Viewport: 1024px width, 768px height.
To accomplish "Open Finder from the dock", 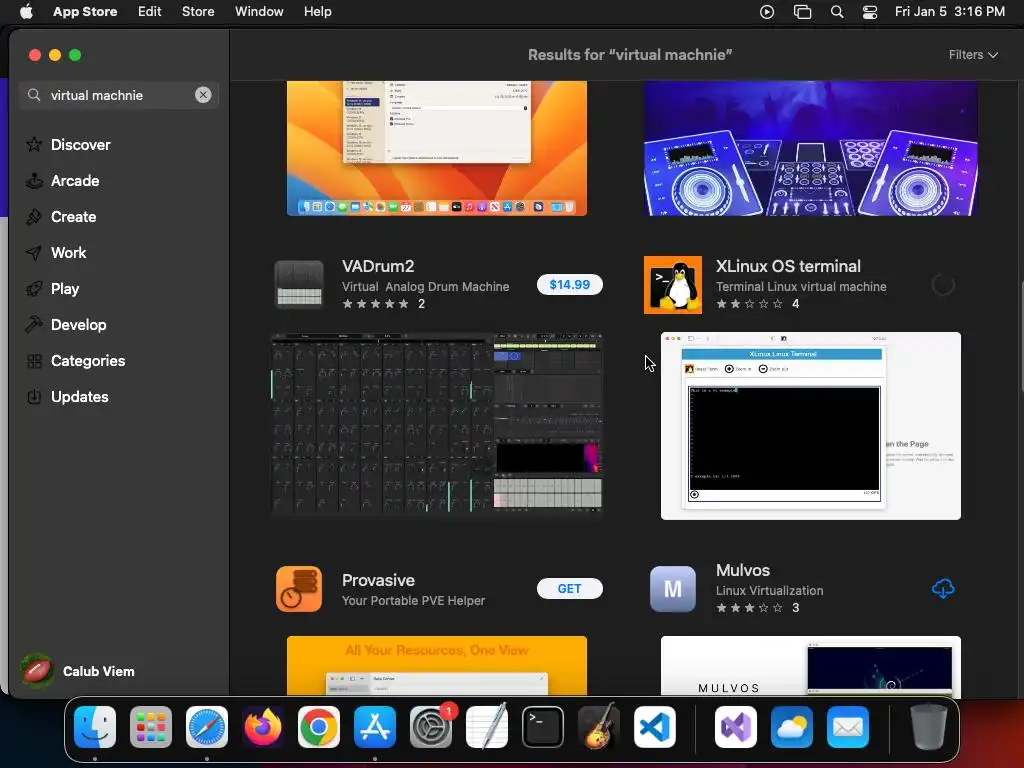I will [x=95, y=727].
